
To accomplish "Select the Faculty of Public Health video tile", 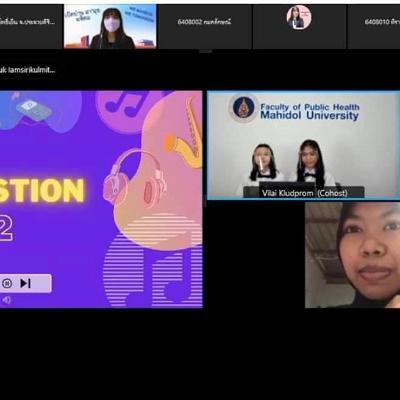I will [x=303, y=146].
